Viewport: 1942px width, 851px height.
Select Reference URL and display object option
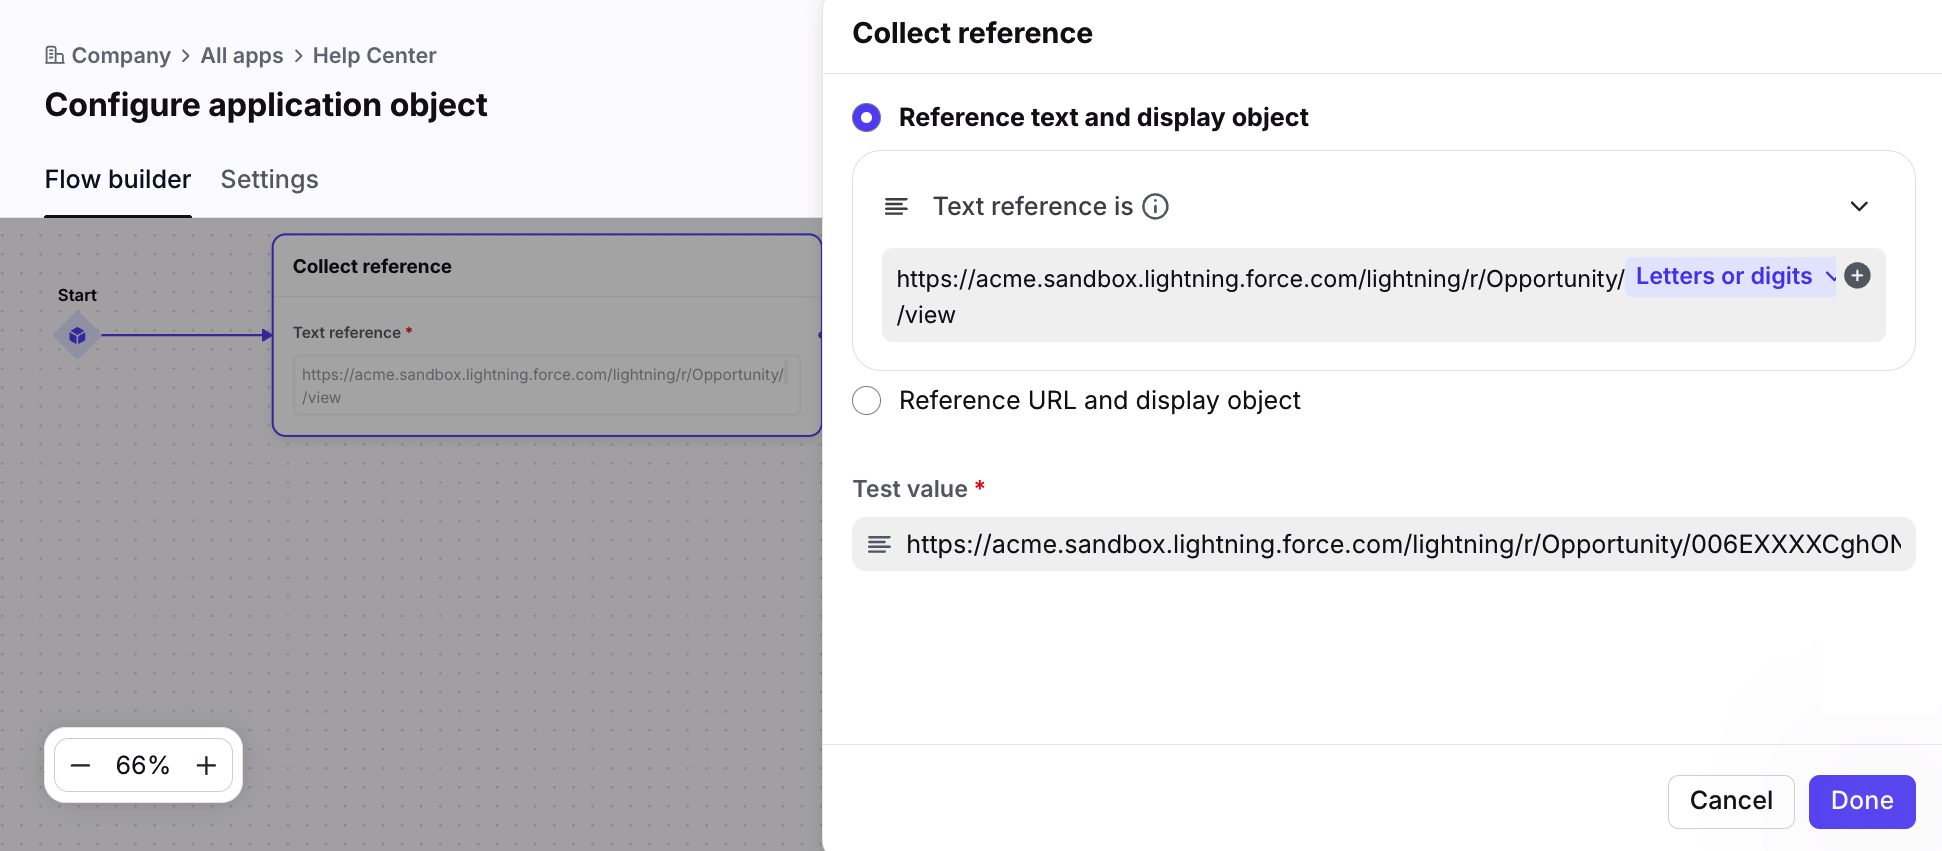[867, 401]
